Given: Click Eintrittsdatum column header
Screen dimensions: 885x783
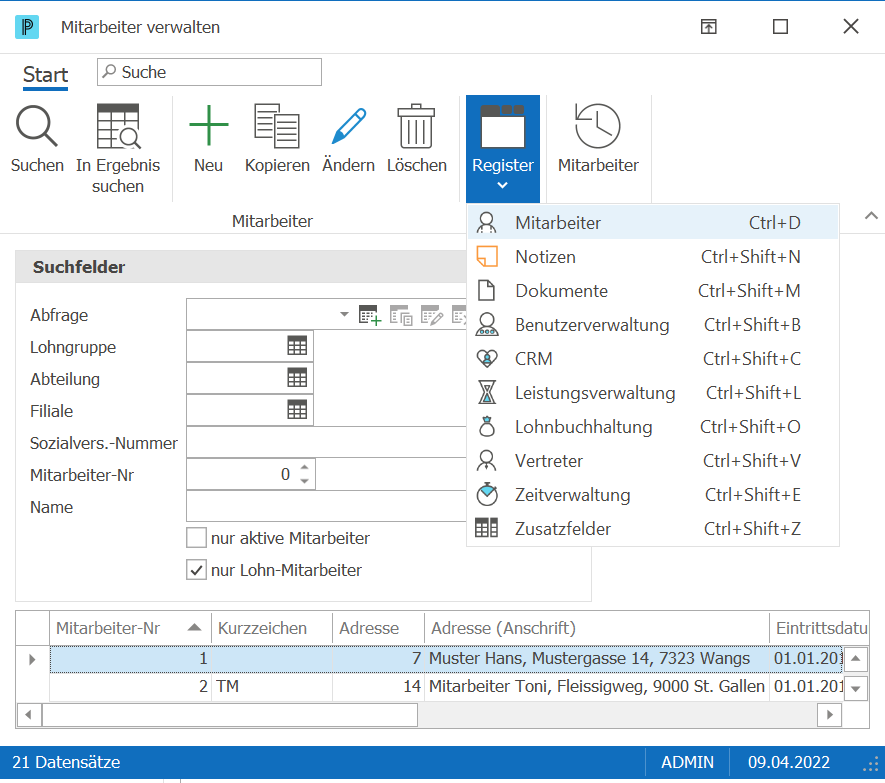Looking at the screenshot, I should tap(819, 628).
